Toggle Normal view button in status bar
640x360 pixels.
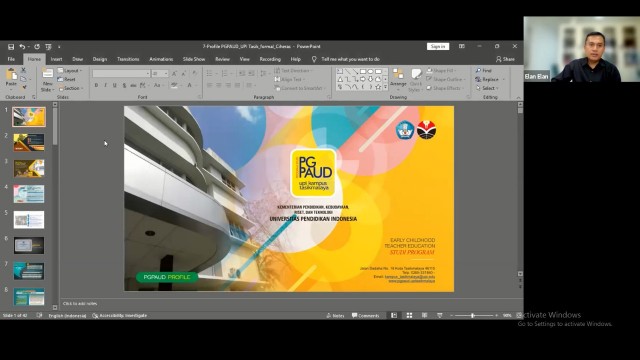point(394,316)
